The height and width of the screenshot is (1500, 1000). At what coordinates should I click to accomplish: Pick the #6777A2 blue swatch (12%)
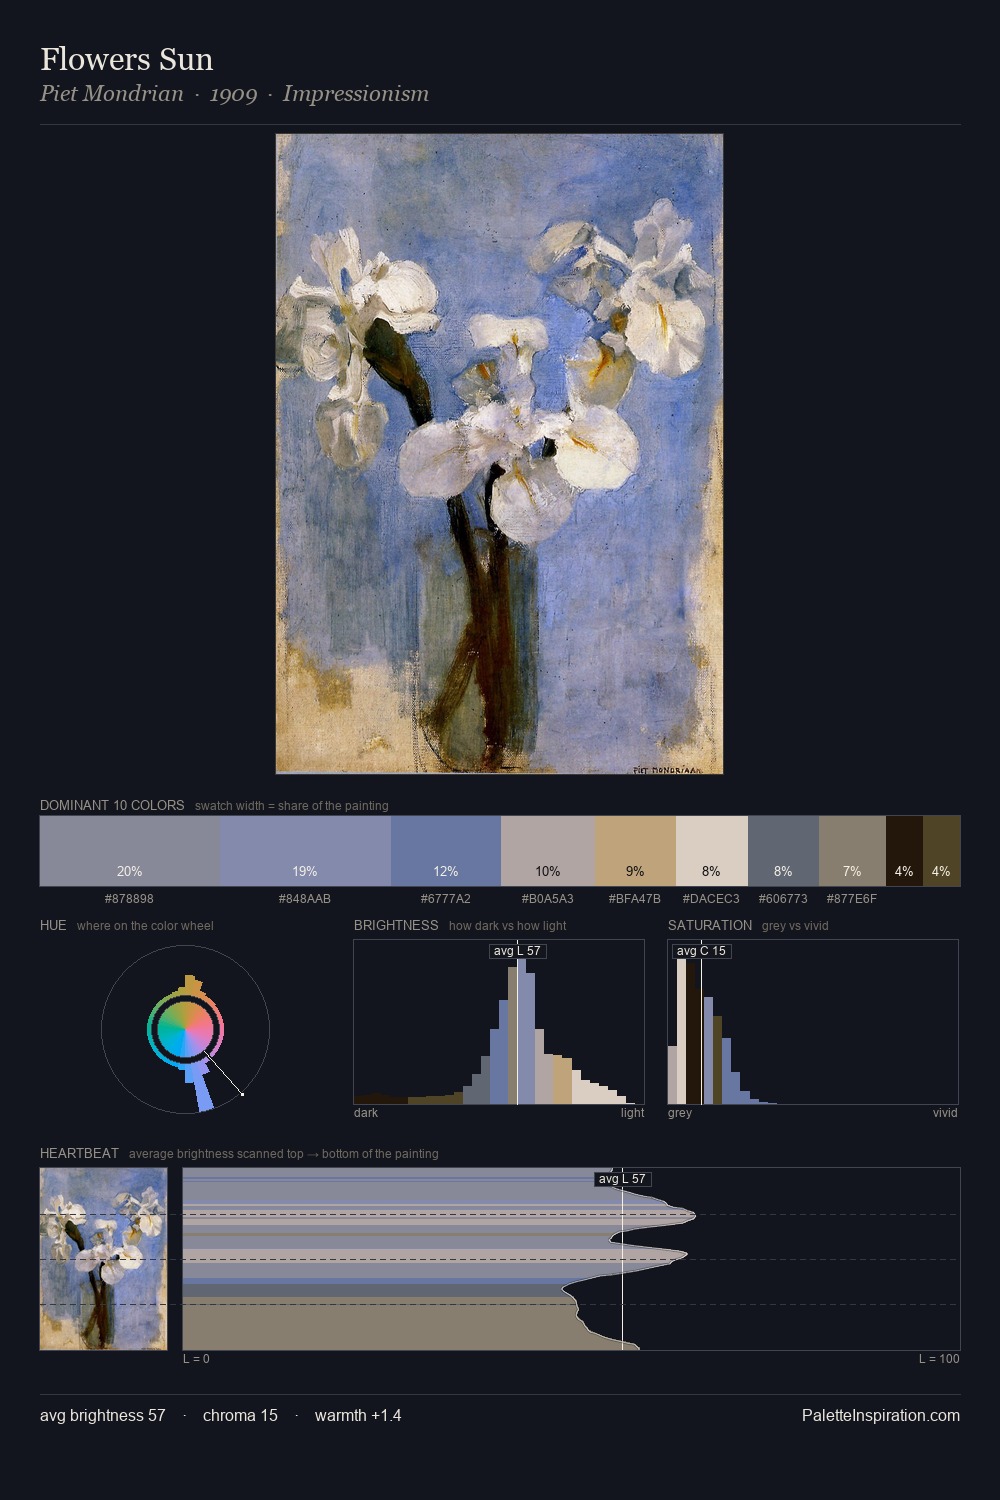(446, 851)
